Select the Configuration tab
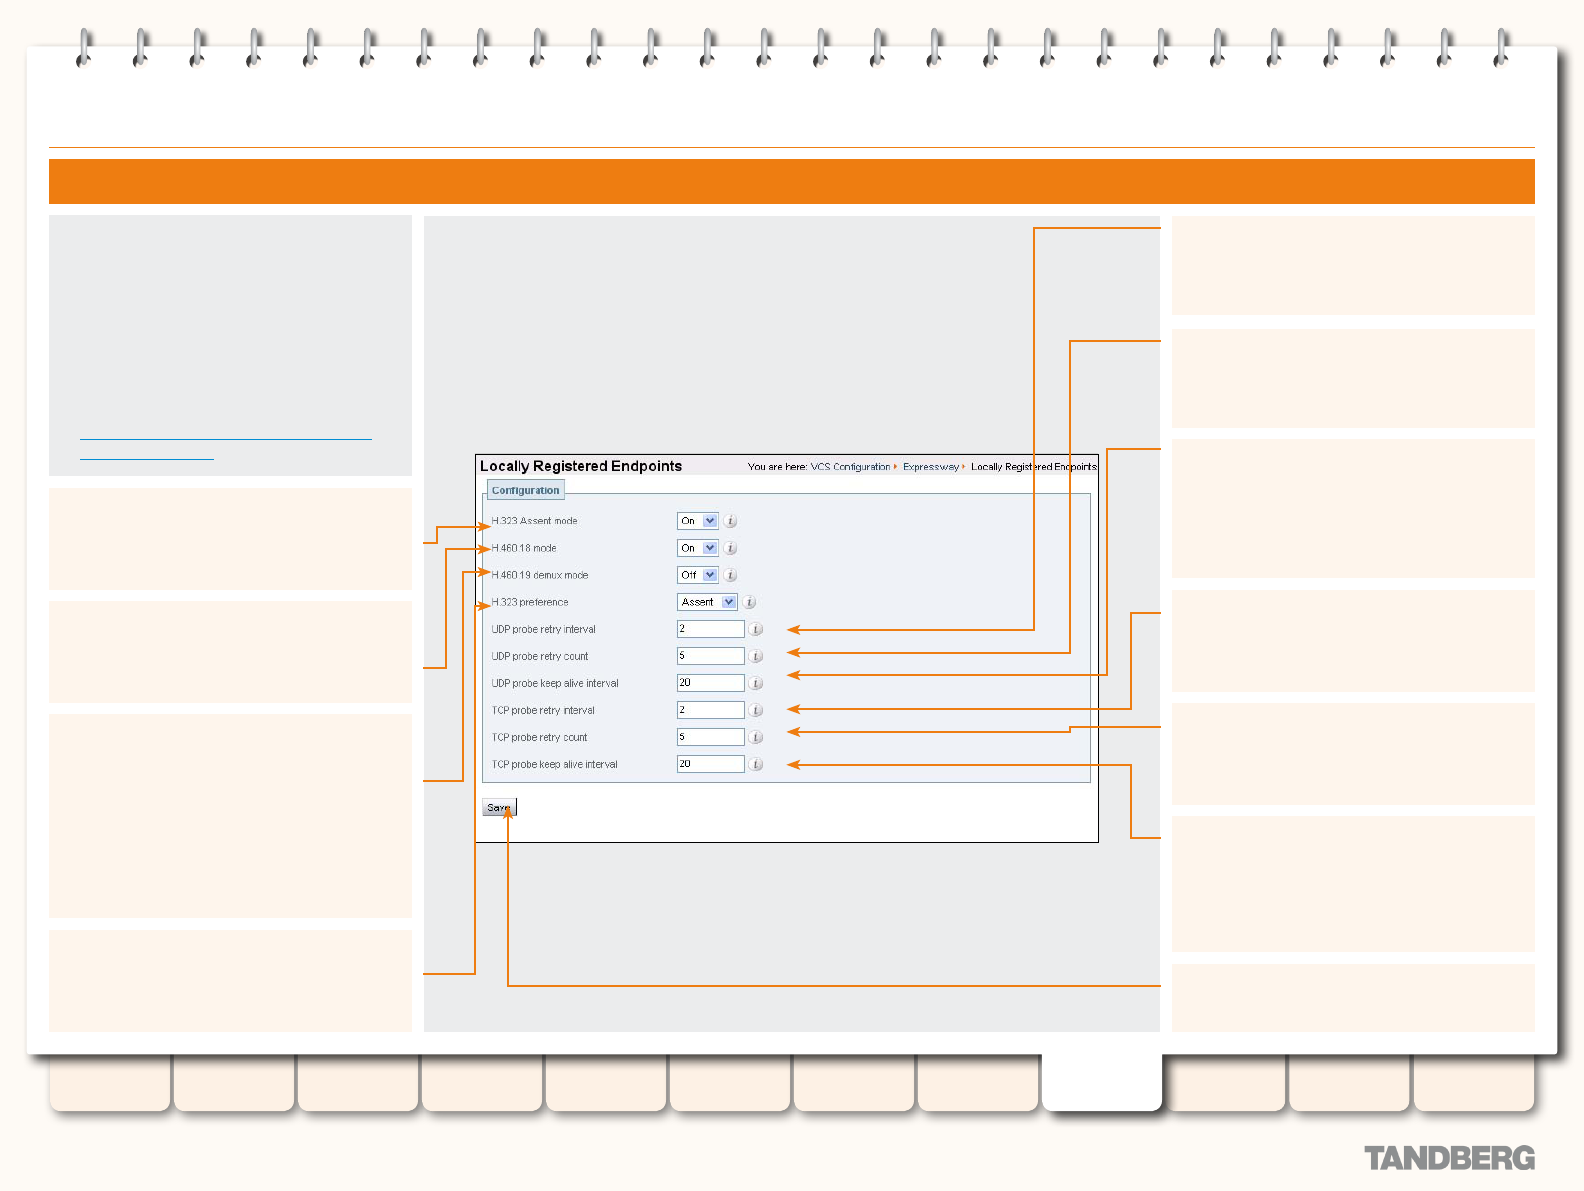The image size is (1584, 1191). coord(526,490)
